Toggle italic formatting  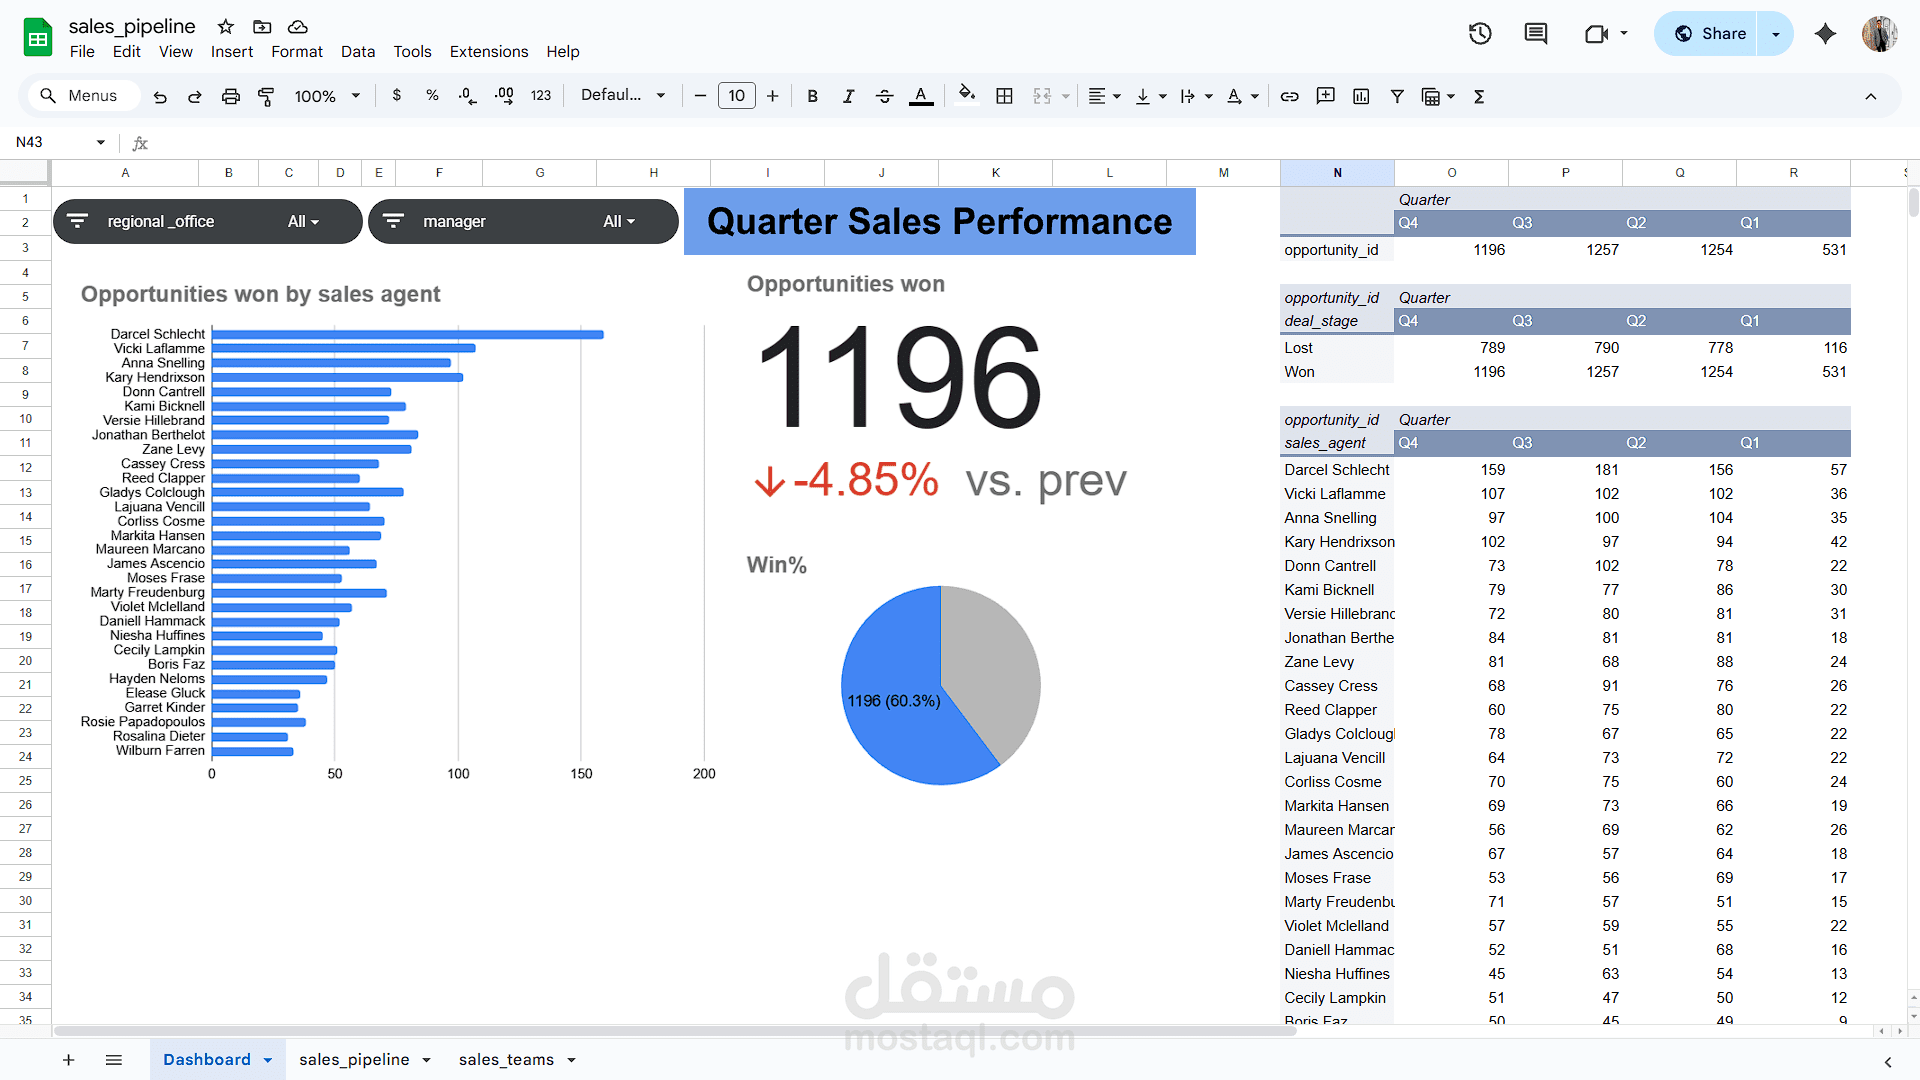848,96
